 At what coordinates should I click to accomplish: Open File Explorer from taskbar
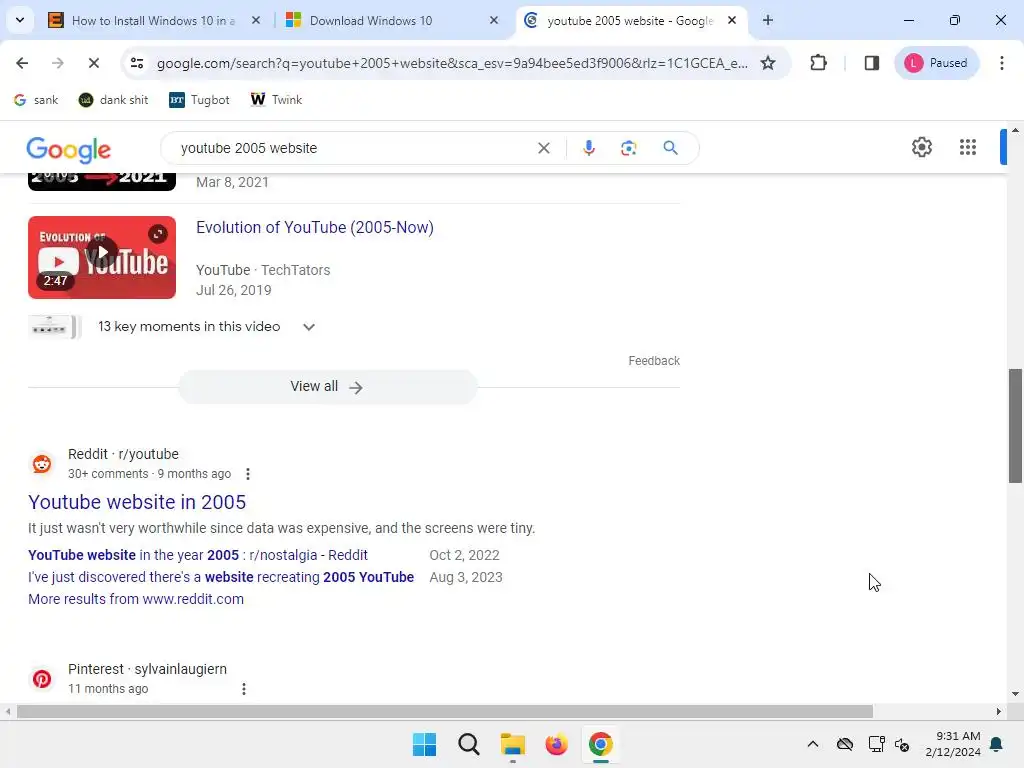tap(513, 744)
